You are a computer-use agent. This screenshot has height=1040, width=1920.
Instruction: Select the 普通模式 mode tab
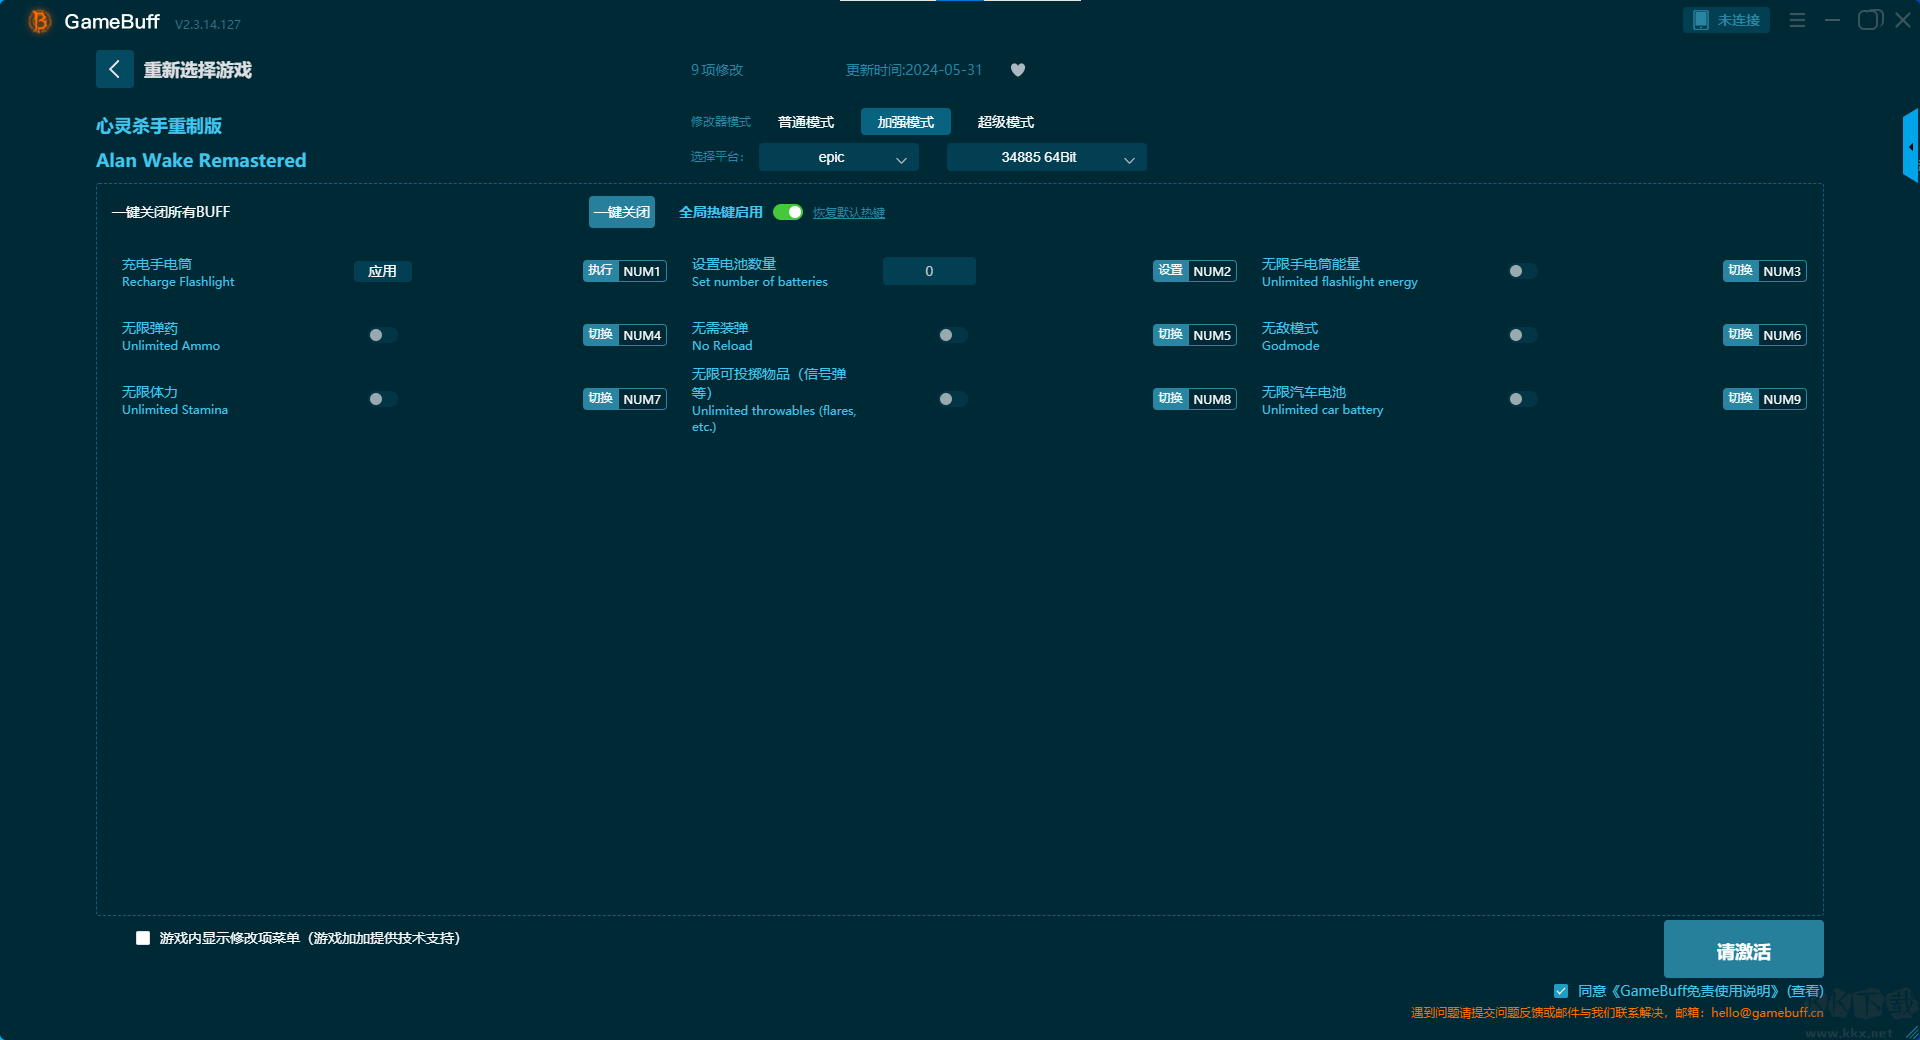click(x=805, y=122)
